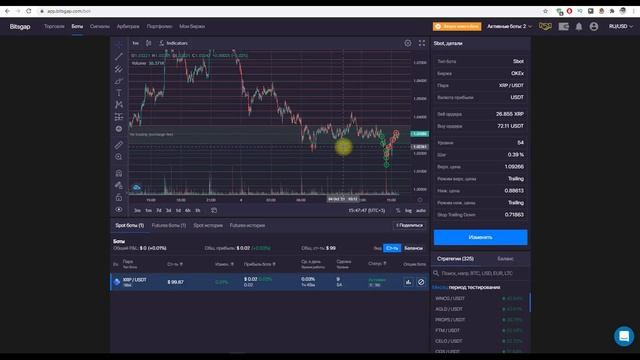Open chart settings gear
This screenshot has width=640, height=360.
[x=408, y=43]
